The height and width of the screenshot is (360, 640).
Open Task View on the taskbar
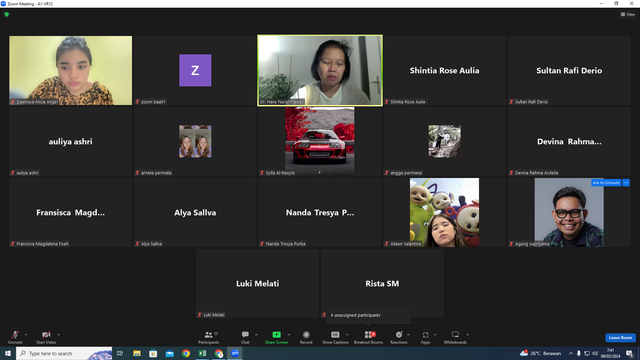coord(120,353)
